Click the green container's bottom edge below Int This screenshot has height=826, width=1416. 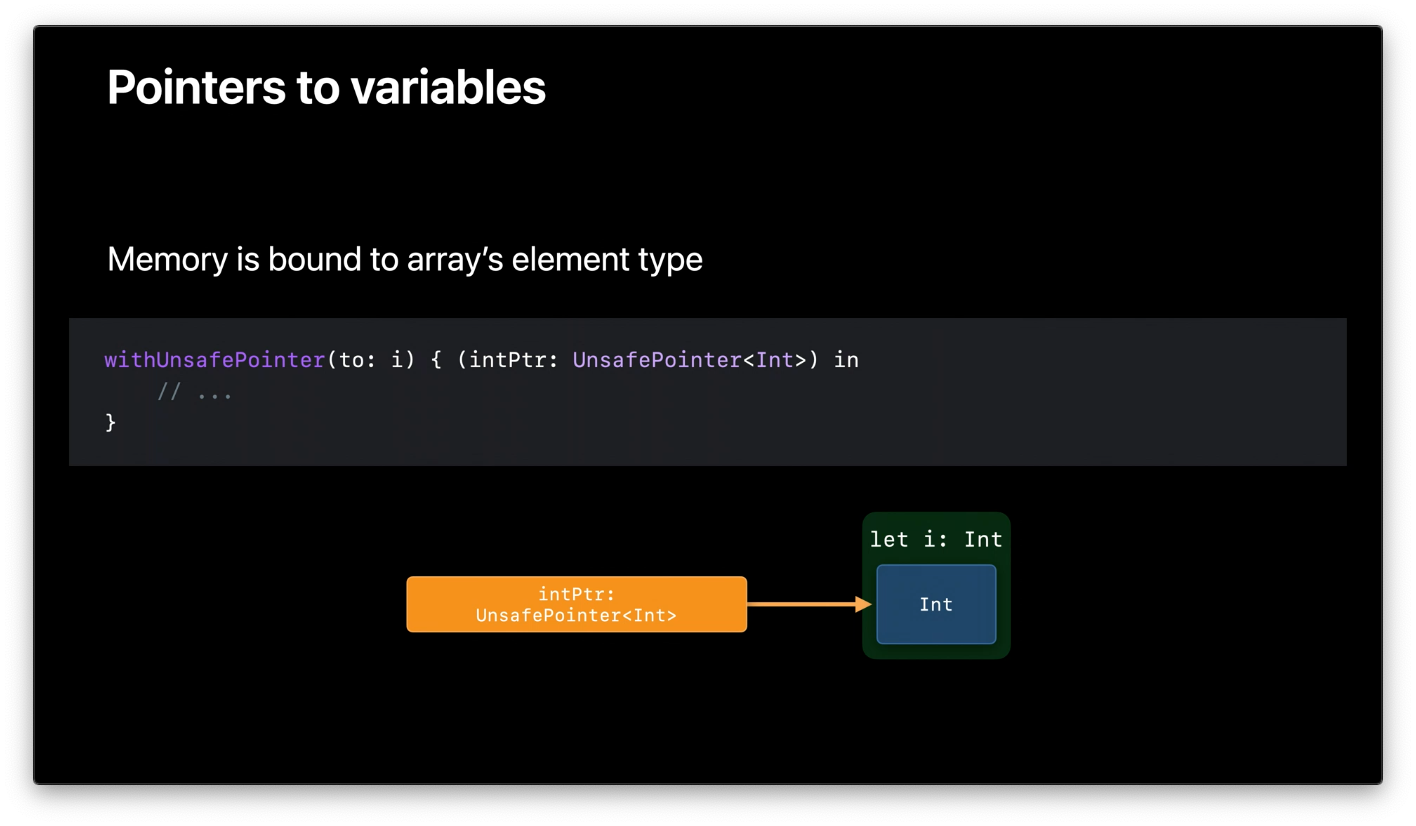pyautogui.click(x=936, y=653)
